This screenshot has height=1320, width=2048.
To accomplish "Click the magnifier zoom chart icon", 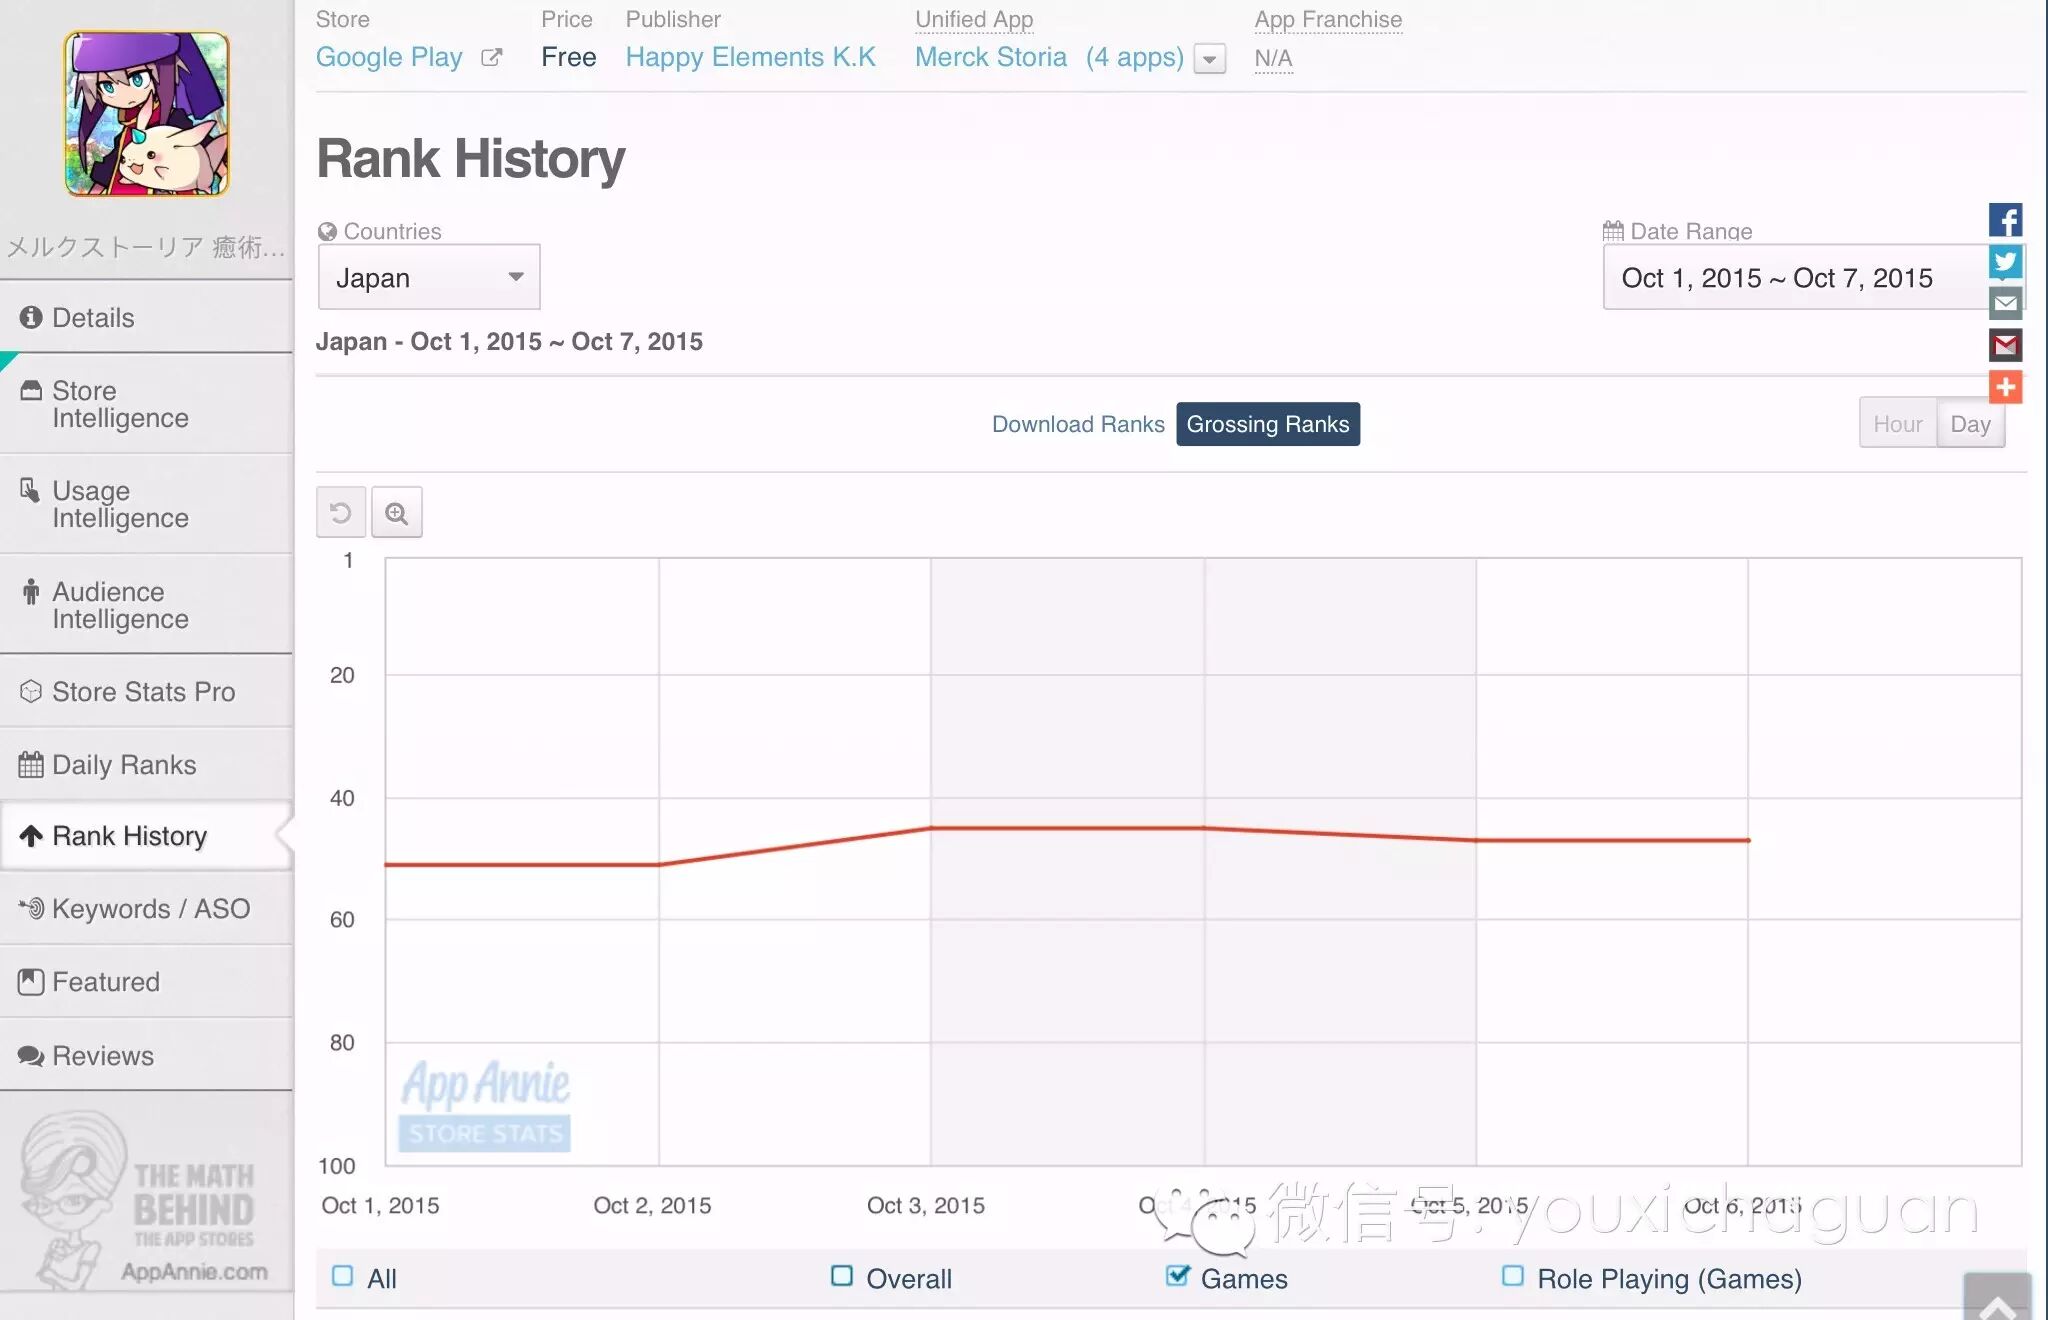I will tap(397, 513).
